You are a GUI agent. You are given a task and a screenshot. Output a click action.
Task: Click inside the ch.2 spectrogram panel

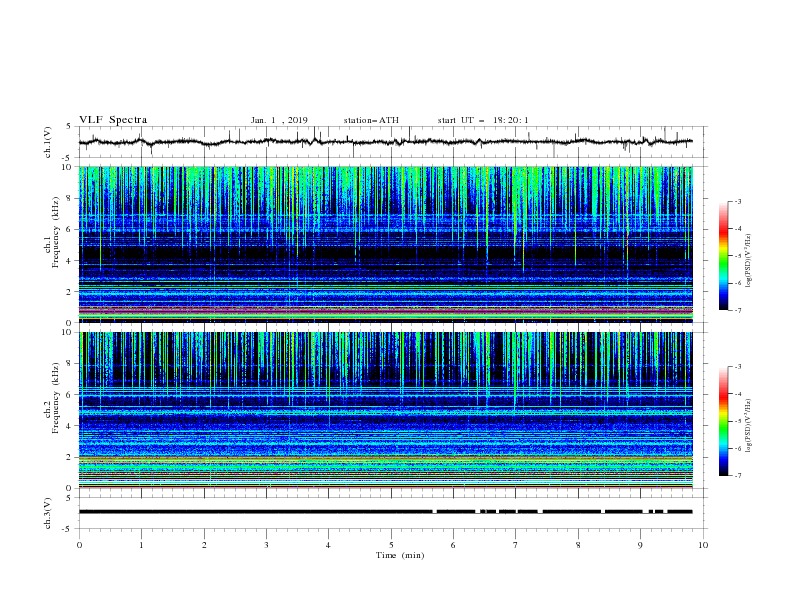point(386,410)
